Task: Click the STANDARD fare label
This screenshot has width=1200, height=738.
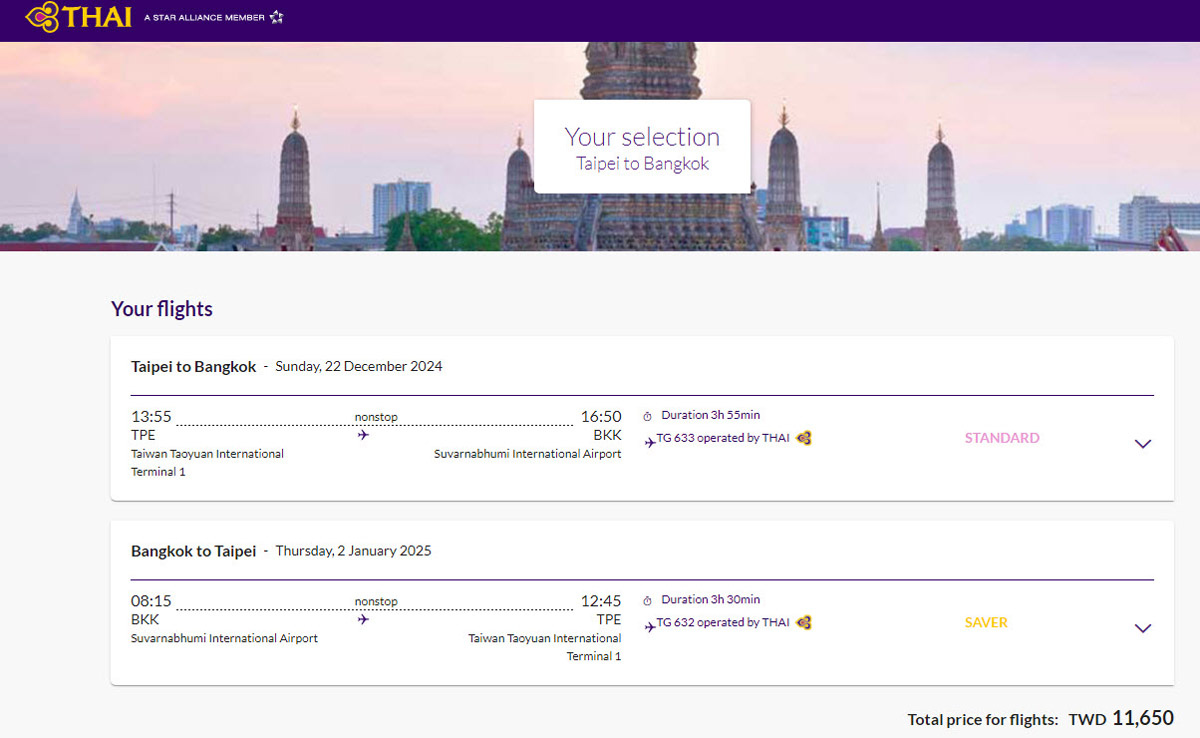Action: pos(1002,438)
